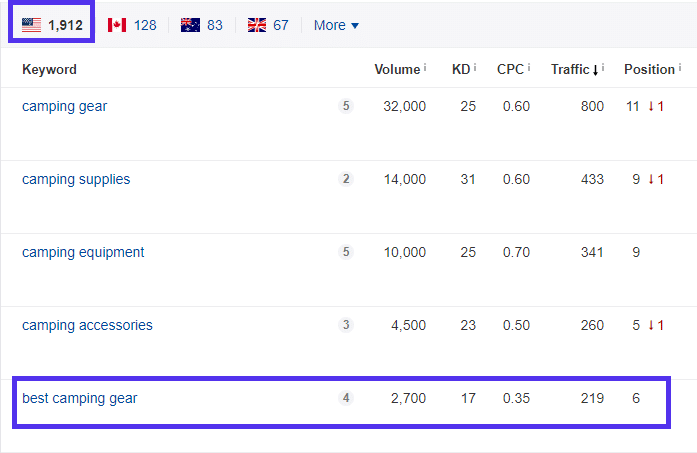
Task: Select the United States flag tab
Action: [x=52, y=24]
